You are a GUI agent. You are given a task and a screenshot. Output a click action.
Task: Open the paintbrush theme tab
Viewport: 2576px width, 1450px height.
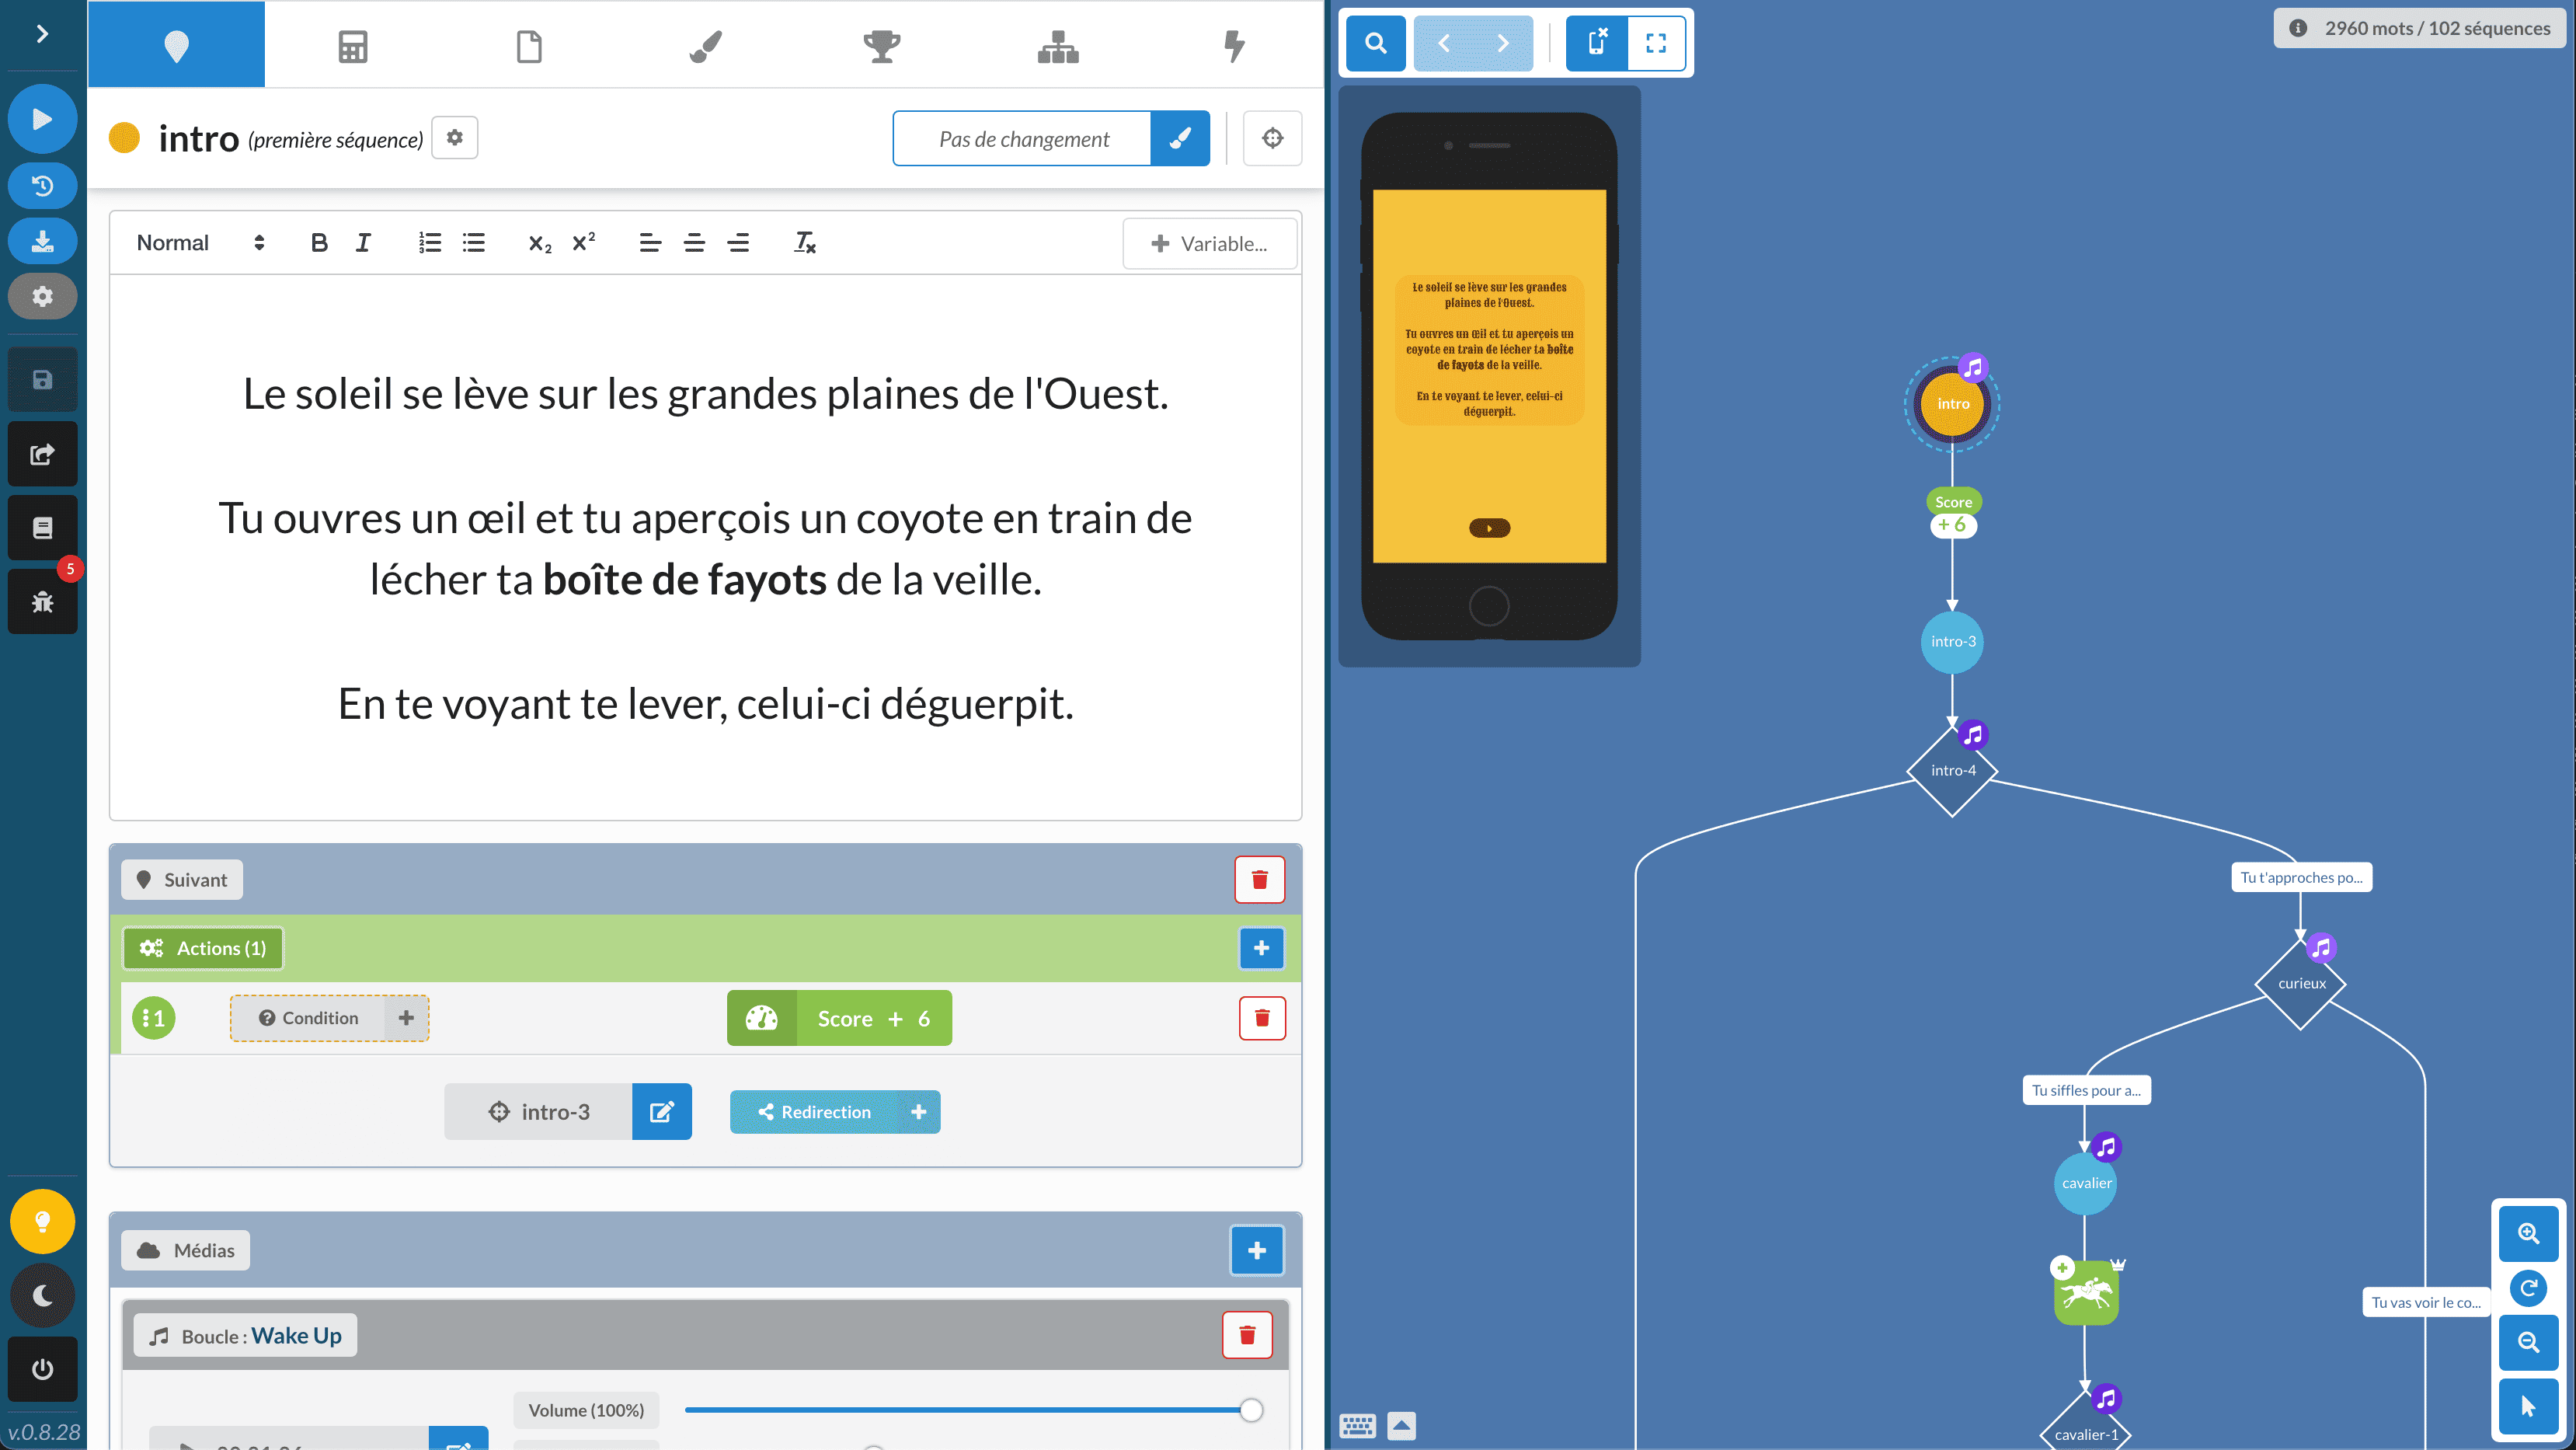705,46
